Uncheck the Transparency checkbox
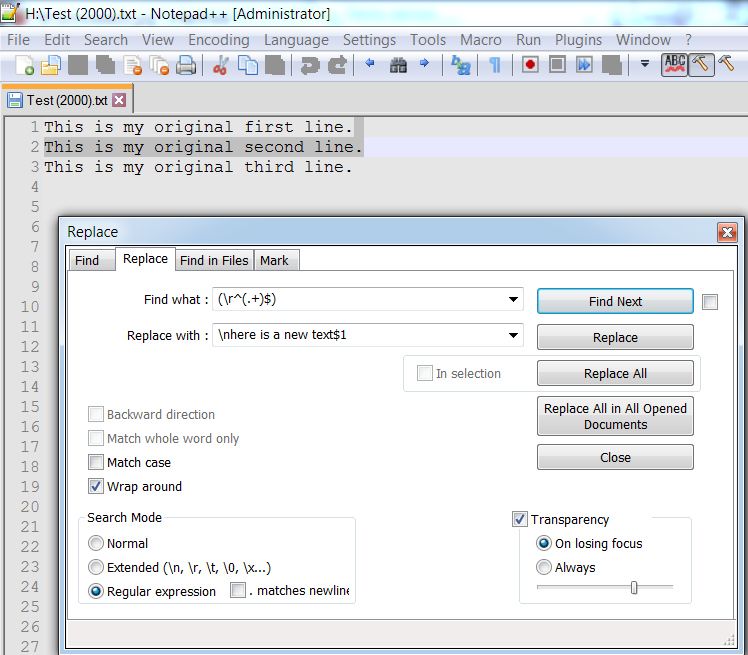The image size is (748, 655). click(519, 519)
